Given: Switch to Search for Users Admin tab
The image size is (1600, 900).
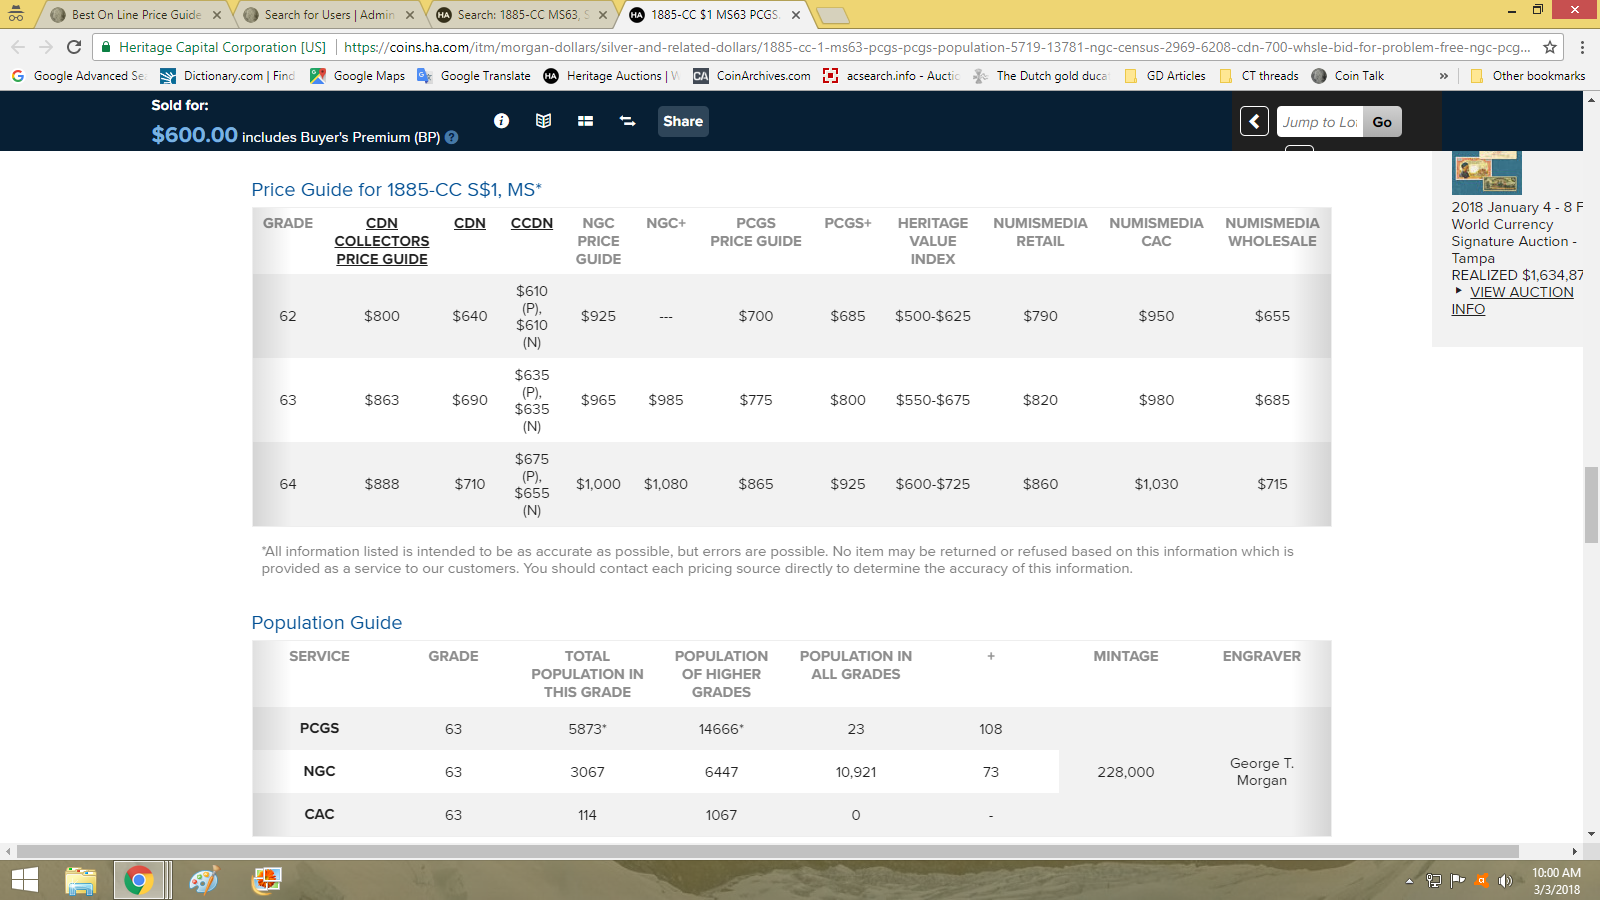Looking at the screenshot, I should [329, 15].
